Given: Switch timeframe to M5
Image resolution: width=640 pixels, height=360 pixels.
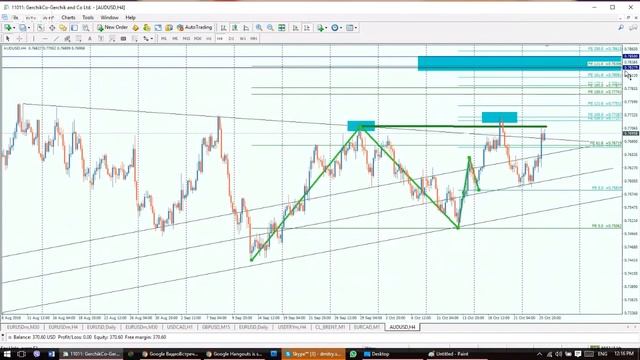Looking at the screenshot, I should coord(175,38).
